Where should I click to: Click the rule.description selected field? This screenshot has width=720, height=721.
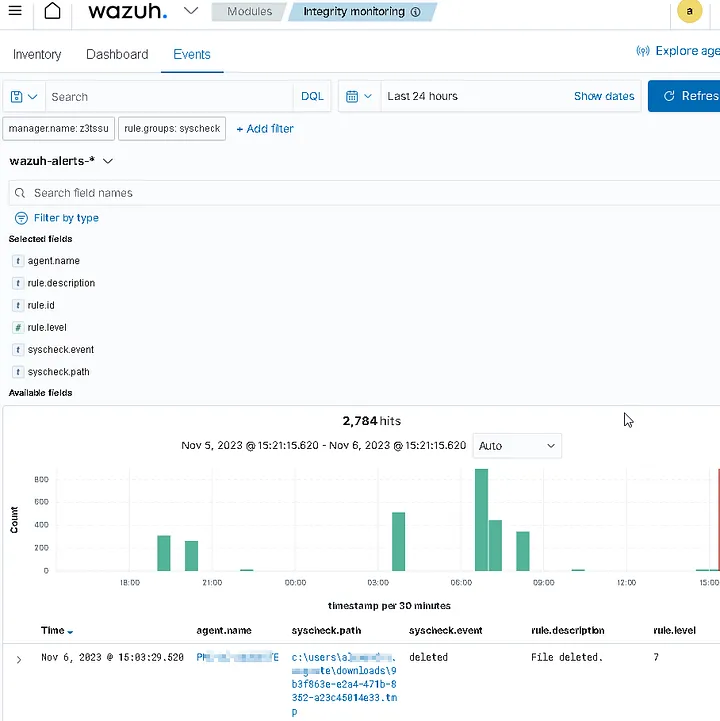(x=61, y=283)
